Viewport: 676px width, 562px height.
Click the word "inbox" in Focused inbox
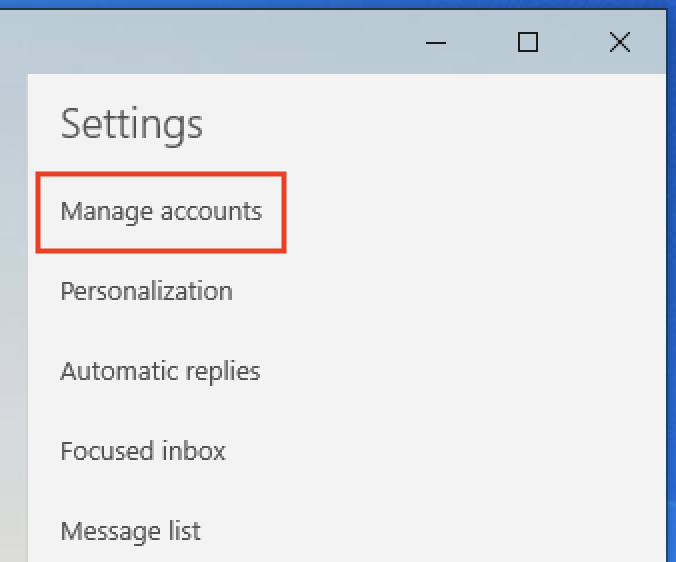pos(195,451)
